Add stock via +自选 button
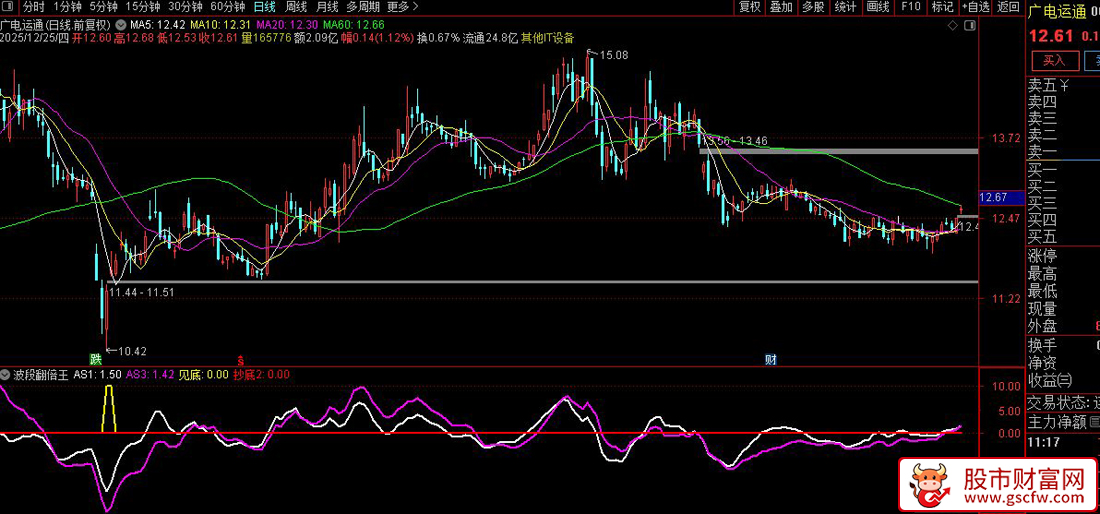1100x514 pixels. [x=974, y=6]
